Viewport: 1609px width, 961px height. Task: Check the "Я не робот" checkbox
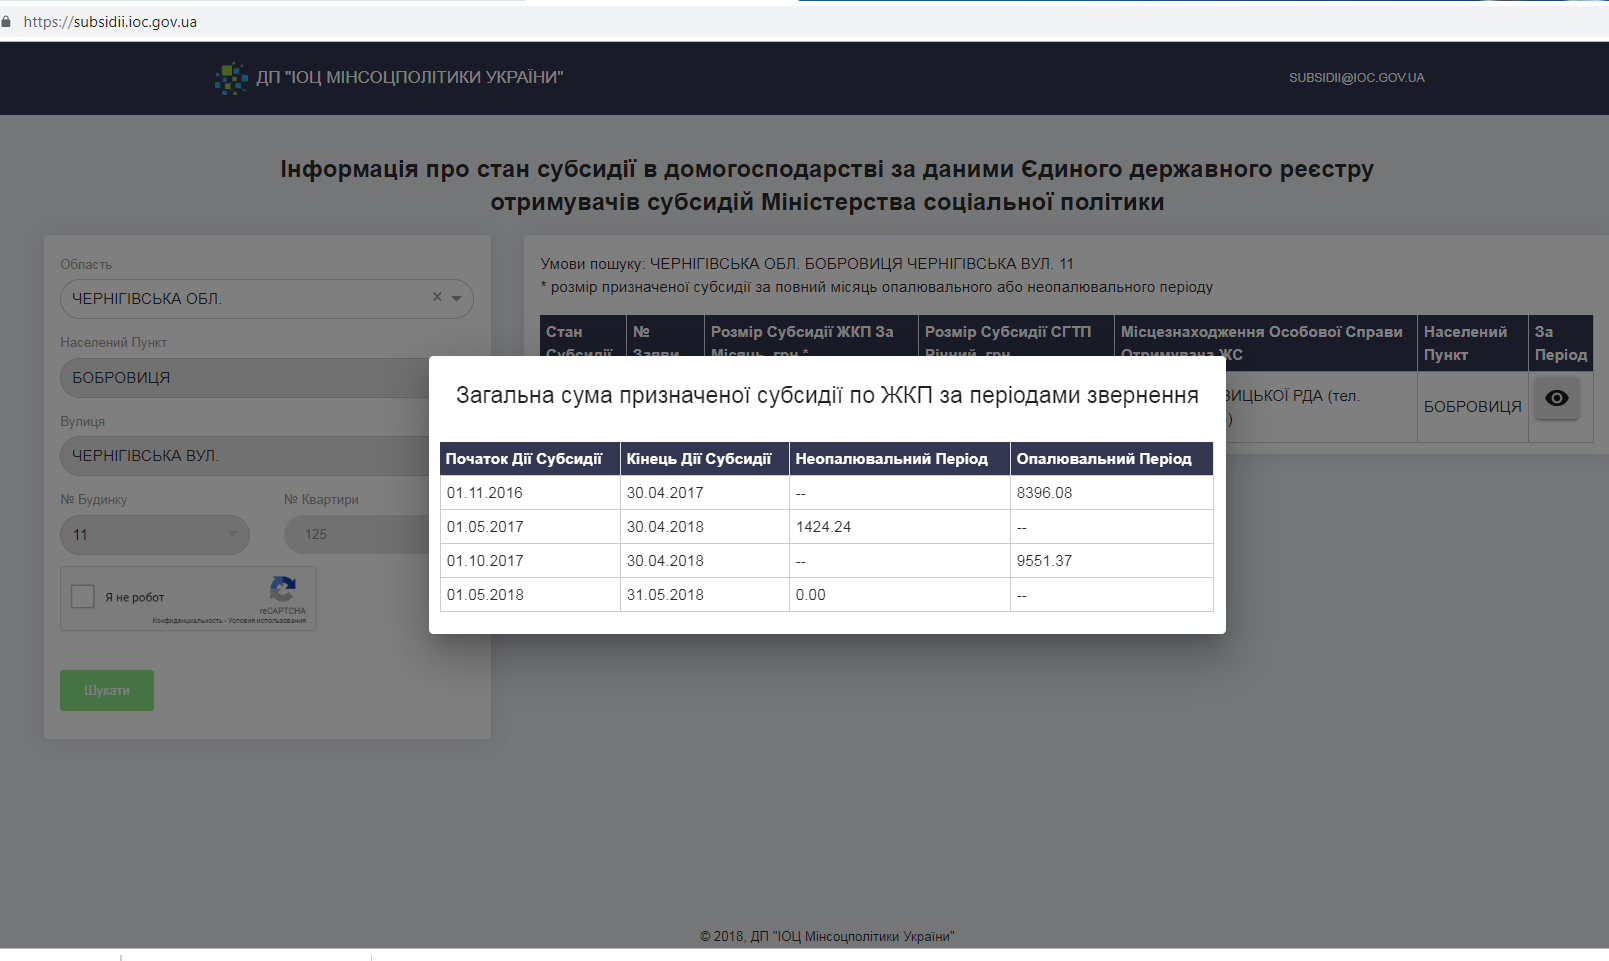point(83,596)
